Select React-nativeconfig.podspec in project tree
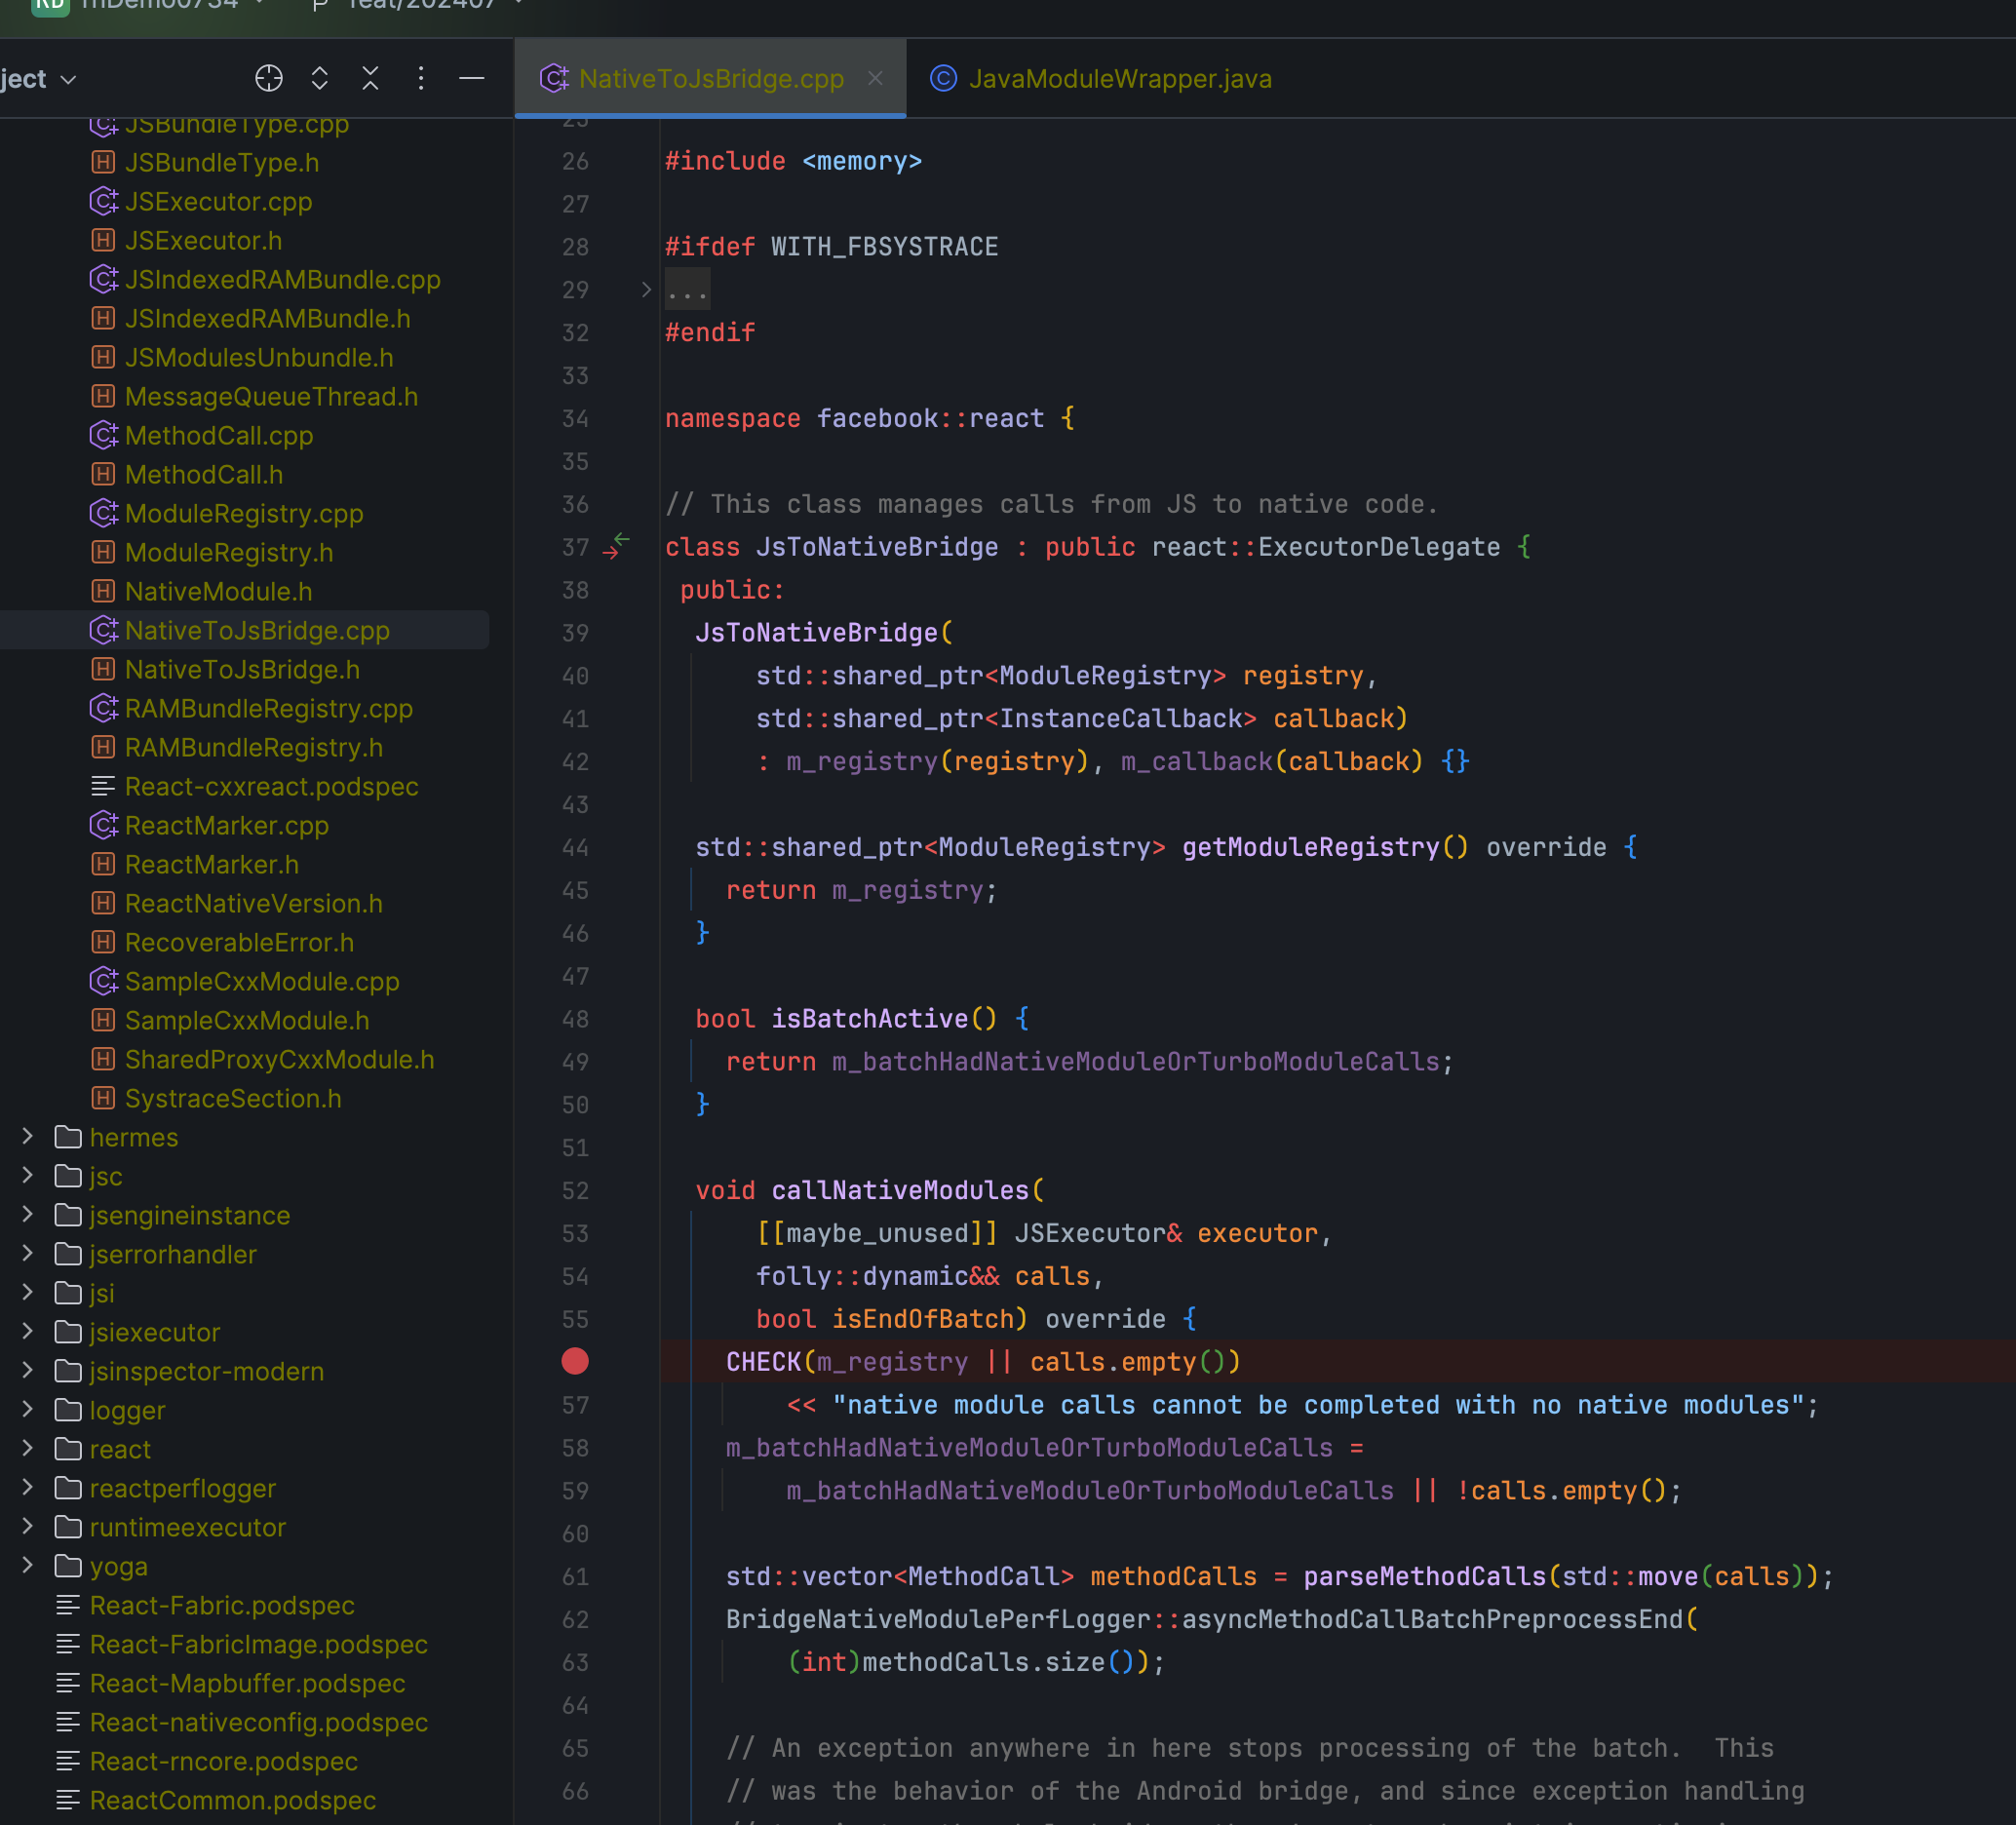This screenshot has width=2016, height=1825. pos(259,1722)
